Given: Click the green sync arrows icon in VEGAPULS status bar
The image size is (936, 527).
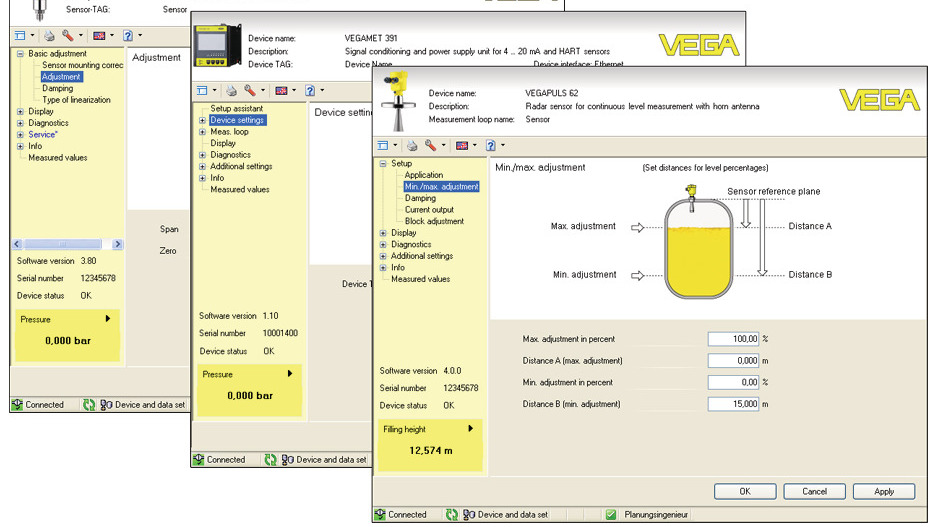Looking at the screenshot, I should (x=450, y=515).
